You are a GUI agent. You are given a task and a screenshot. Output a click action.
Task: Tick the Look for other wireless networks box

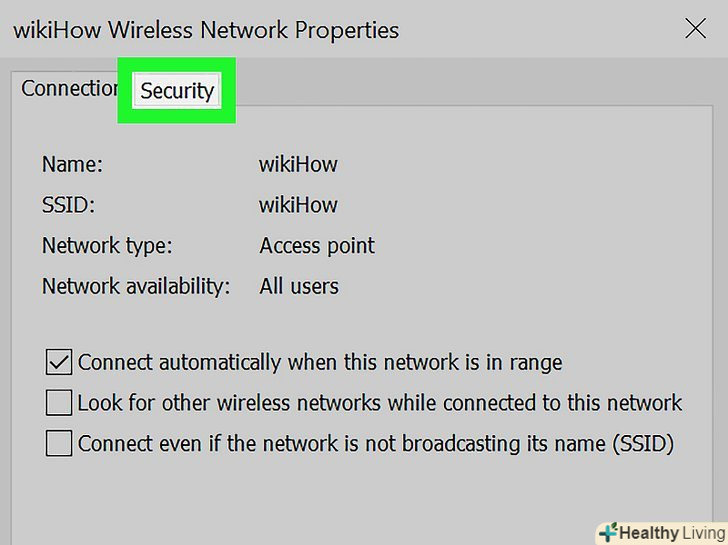click(x=59, y=403)
